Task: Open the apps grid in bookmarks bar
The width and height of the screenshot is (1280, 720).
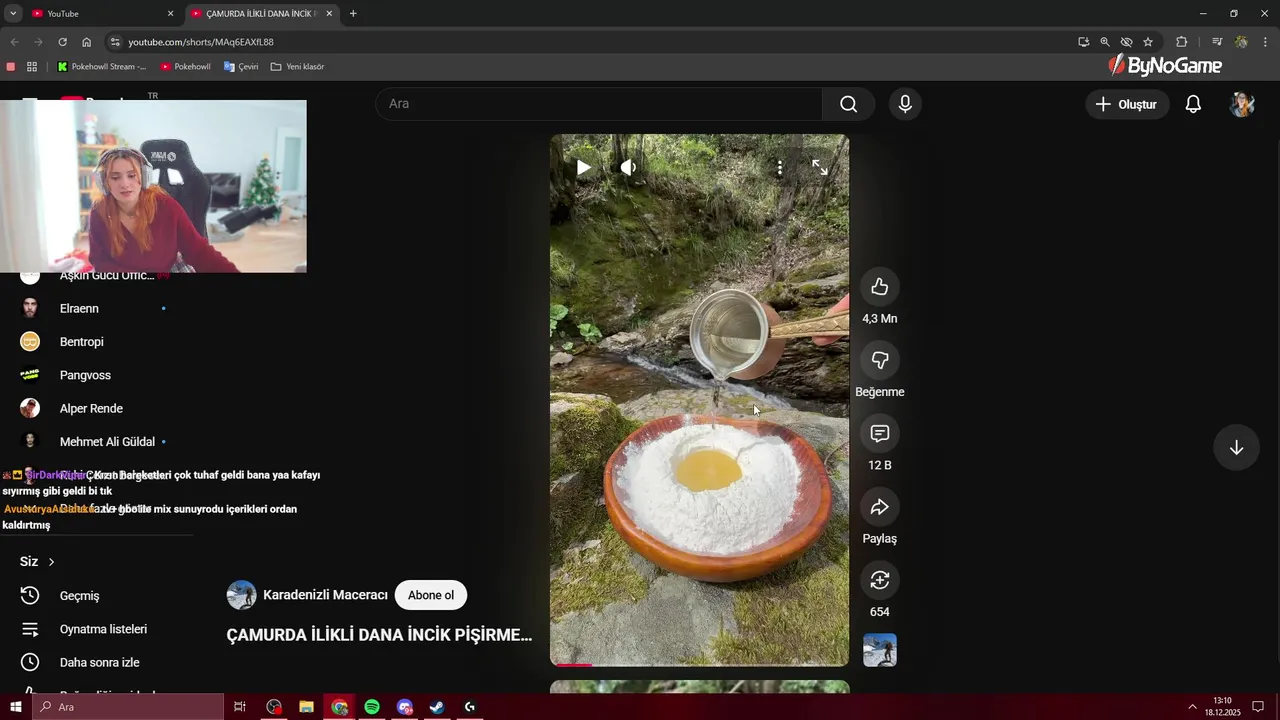Action: coord(32,67)
